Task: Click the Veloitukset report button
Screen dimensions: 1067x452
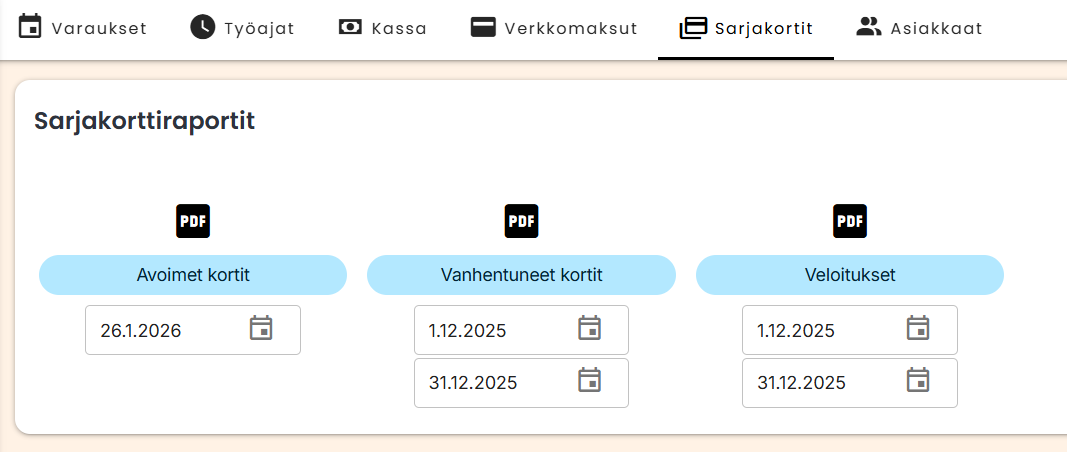Action: 850,275
